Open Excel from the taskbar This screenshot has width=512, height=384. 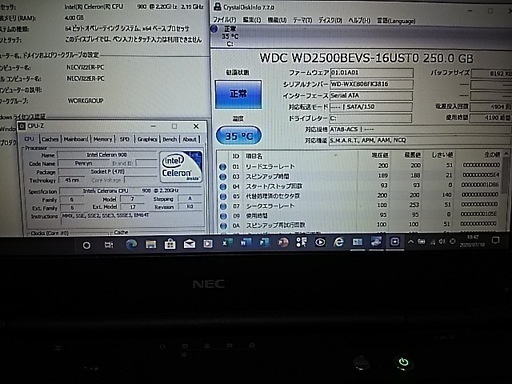click(x=228, y=243)
